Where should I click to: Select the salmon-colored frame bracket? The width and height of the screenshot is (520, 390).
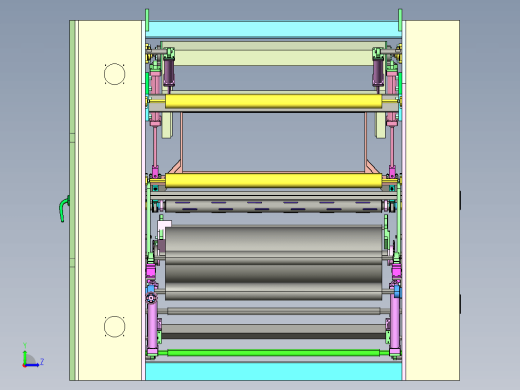[x=274, y=143]
